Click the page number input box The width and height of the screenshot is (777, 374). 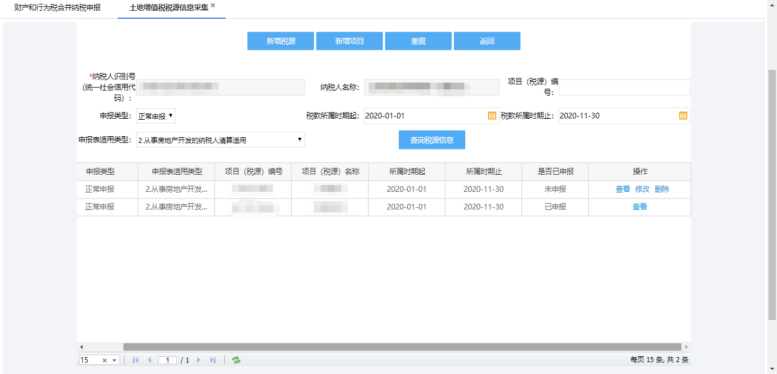pyautogui.click(x=167, y=360)
